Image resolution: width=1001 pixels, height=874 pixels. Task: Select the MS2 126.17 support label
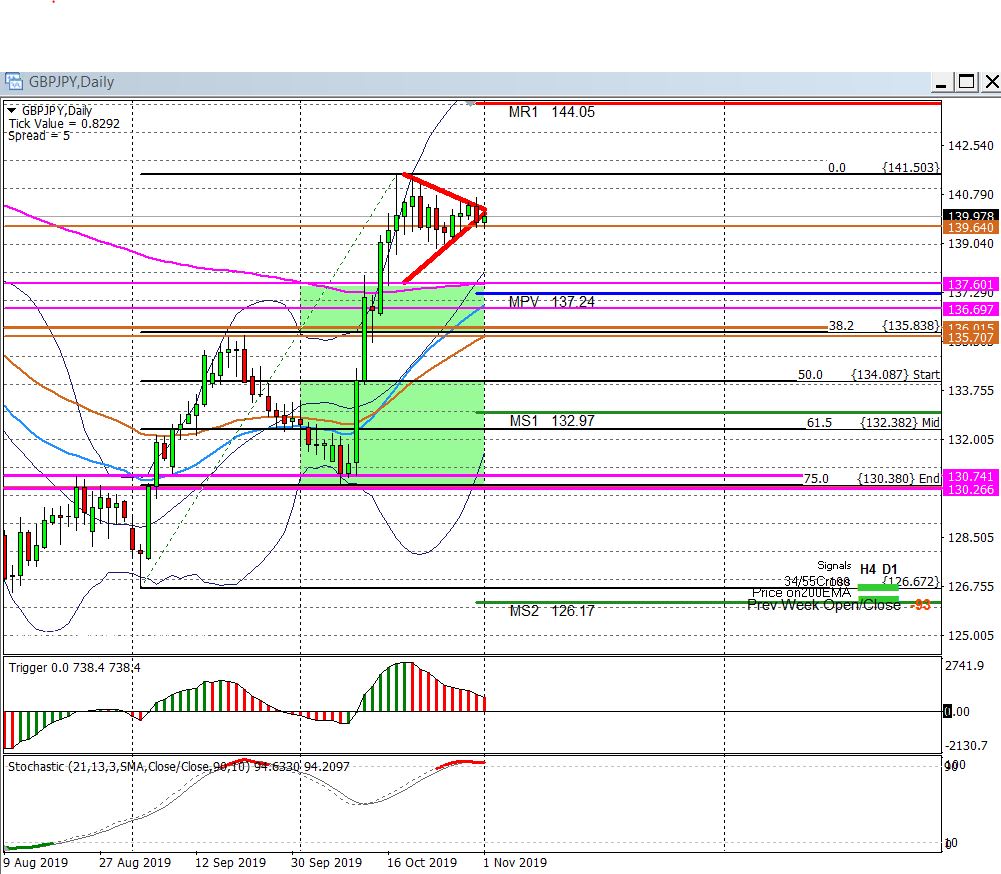click(x=551, y=610)
